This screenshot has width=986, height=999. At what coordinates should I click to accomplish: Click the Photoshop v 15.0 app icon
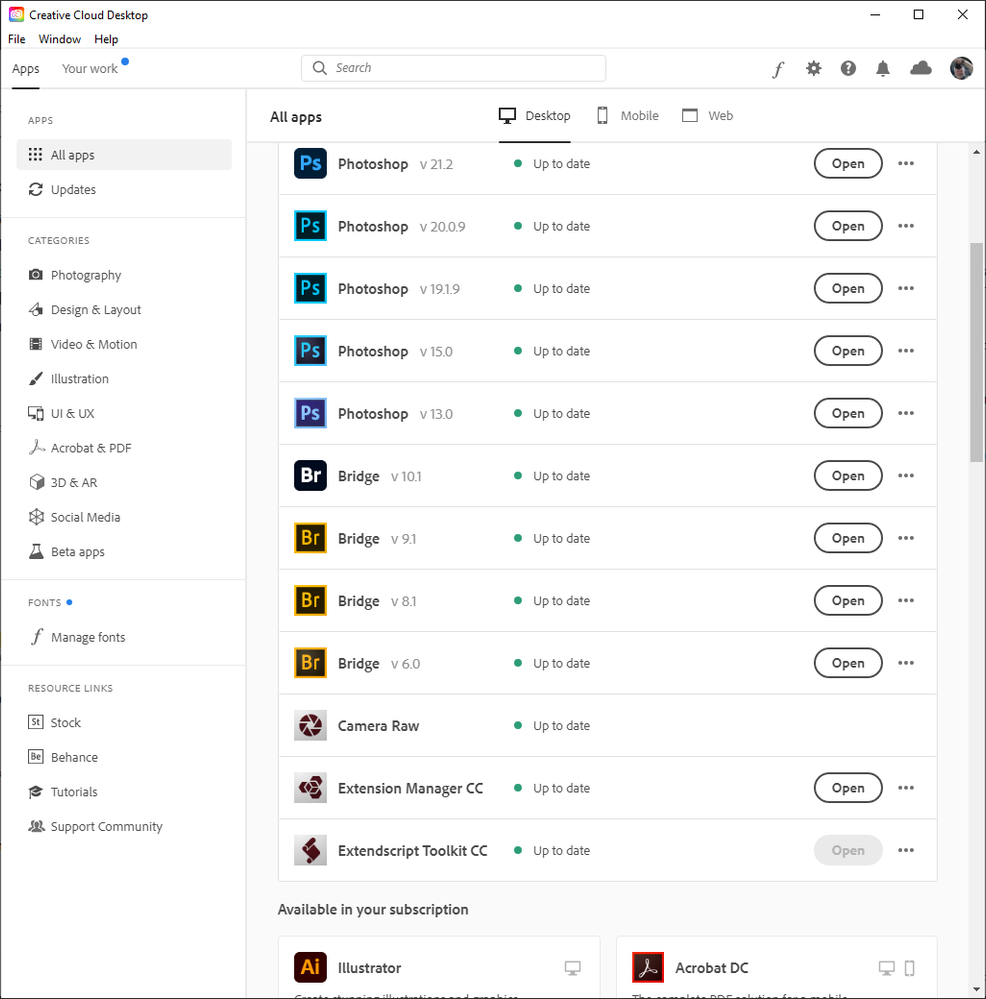click(310, 351)
